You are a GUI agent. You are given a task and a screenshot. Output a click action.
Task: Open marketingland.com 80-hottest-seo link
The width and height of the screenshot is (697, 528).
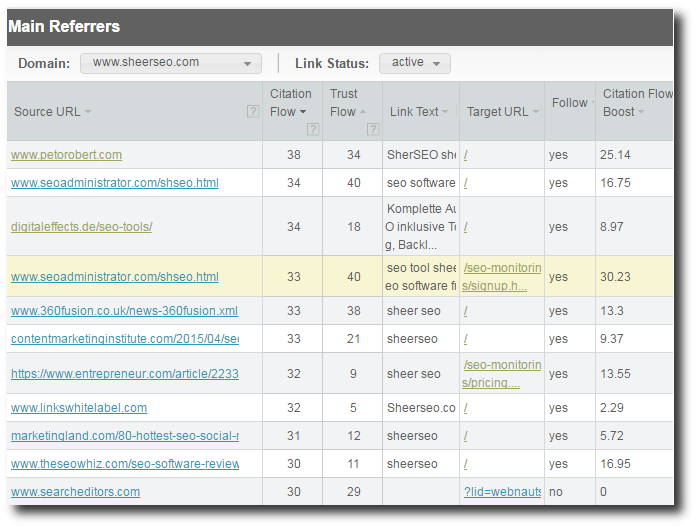pyautogui.click(x=125, y=436)
